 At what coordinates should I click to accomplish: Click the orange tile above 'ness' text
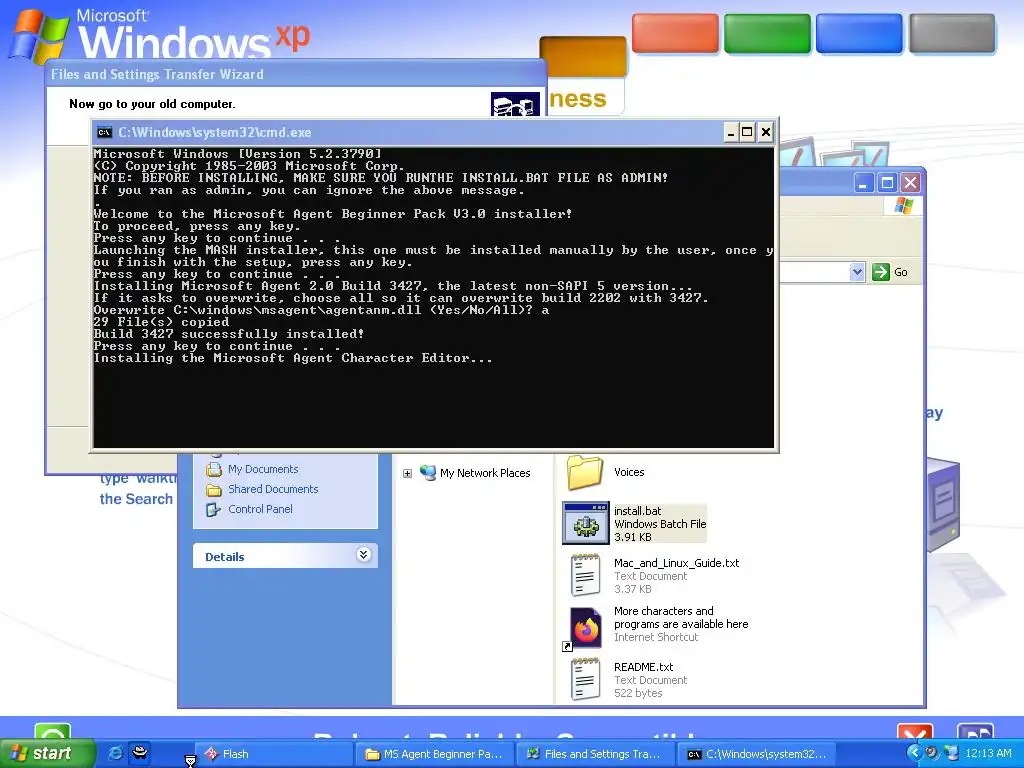point(583,56)
